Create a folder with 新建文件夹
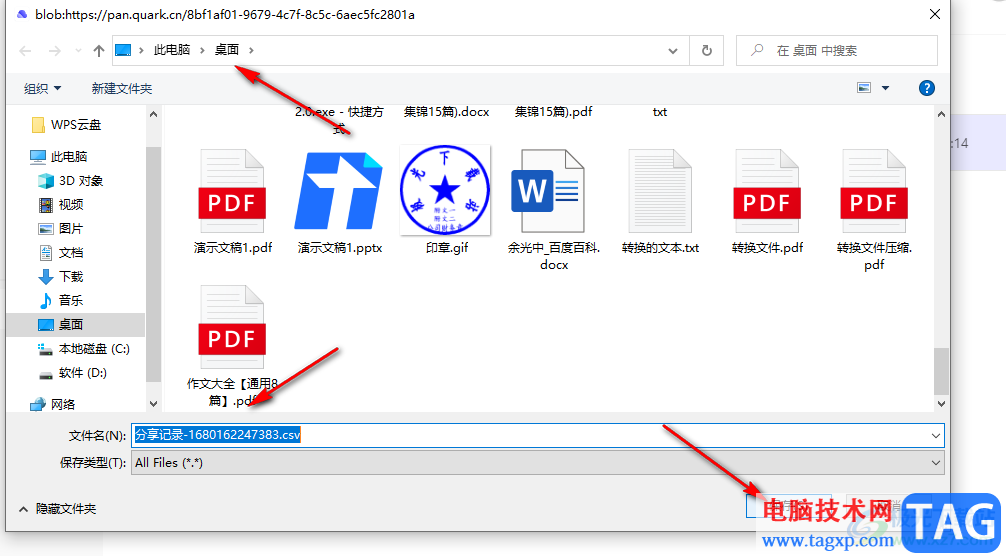The image size is (1006, 556). tap(122, 88)
